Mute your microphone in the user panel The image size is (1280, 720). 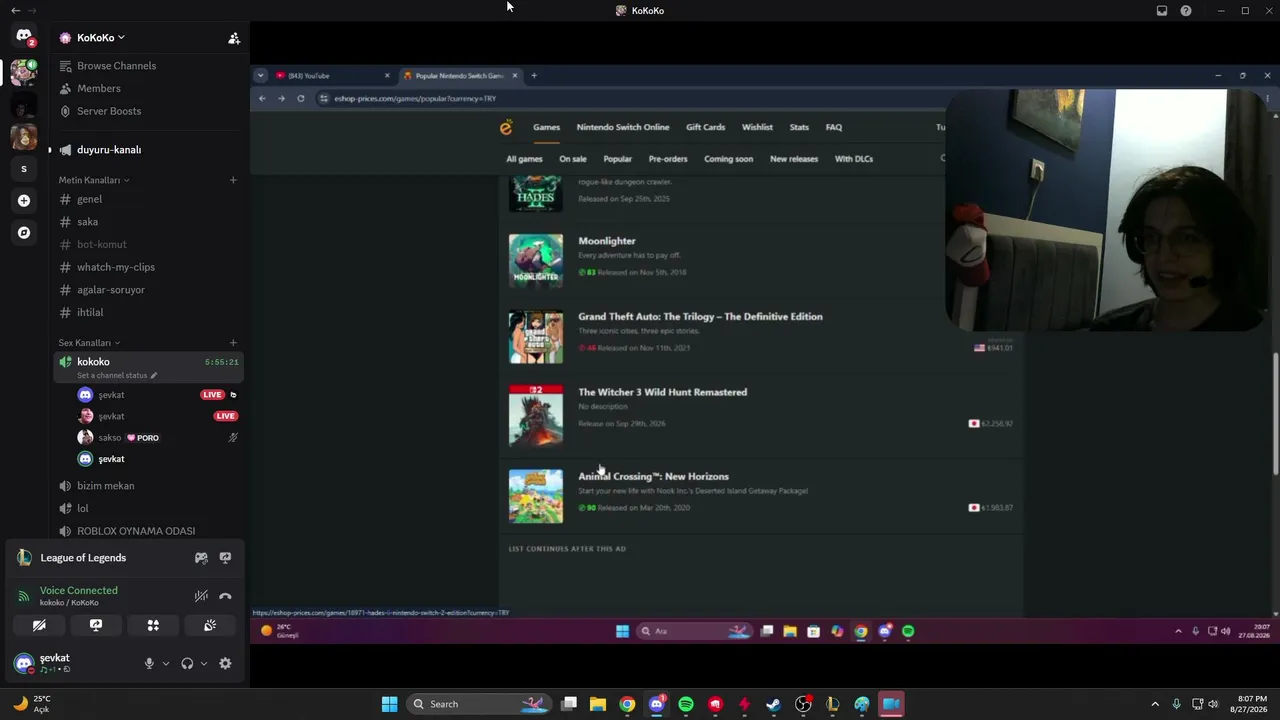coord(149,663)
